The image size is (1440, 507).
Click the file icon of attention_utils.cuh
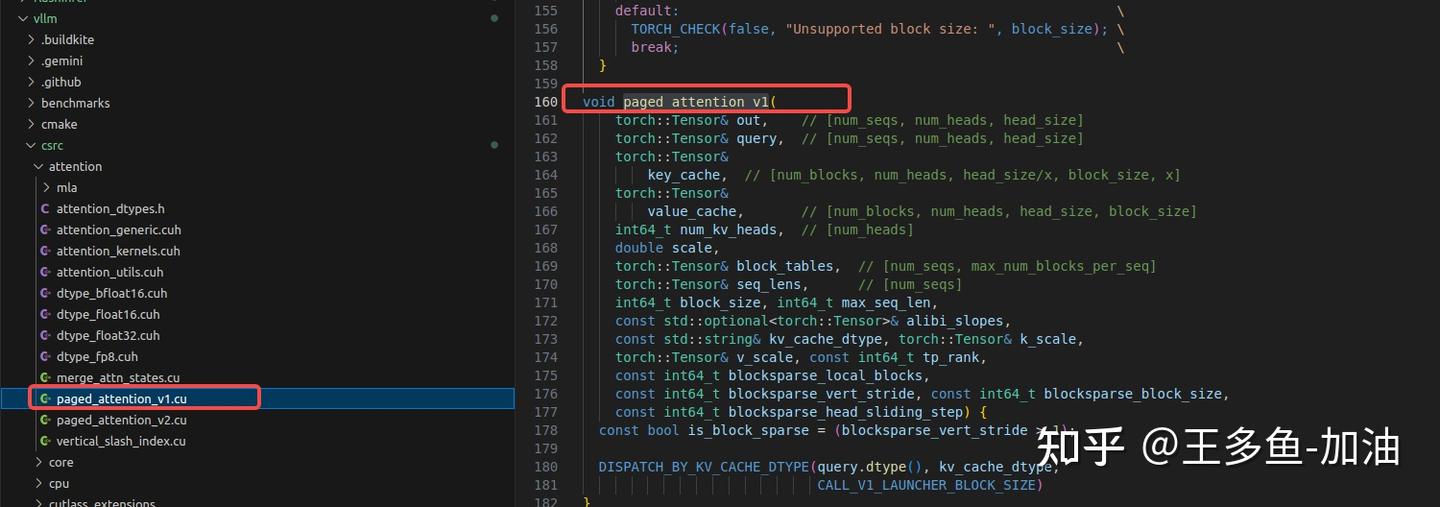(45, 272)
